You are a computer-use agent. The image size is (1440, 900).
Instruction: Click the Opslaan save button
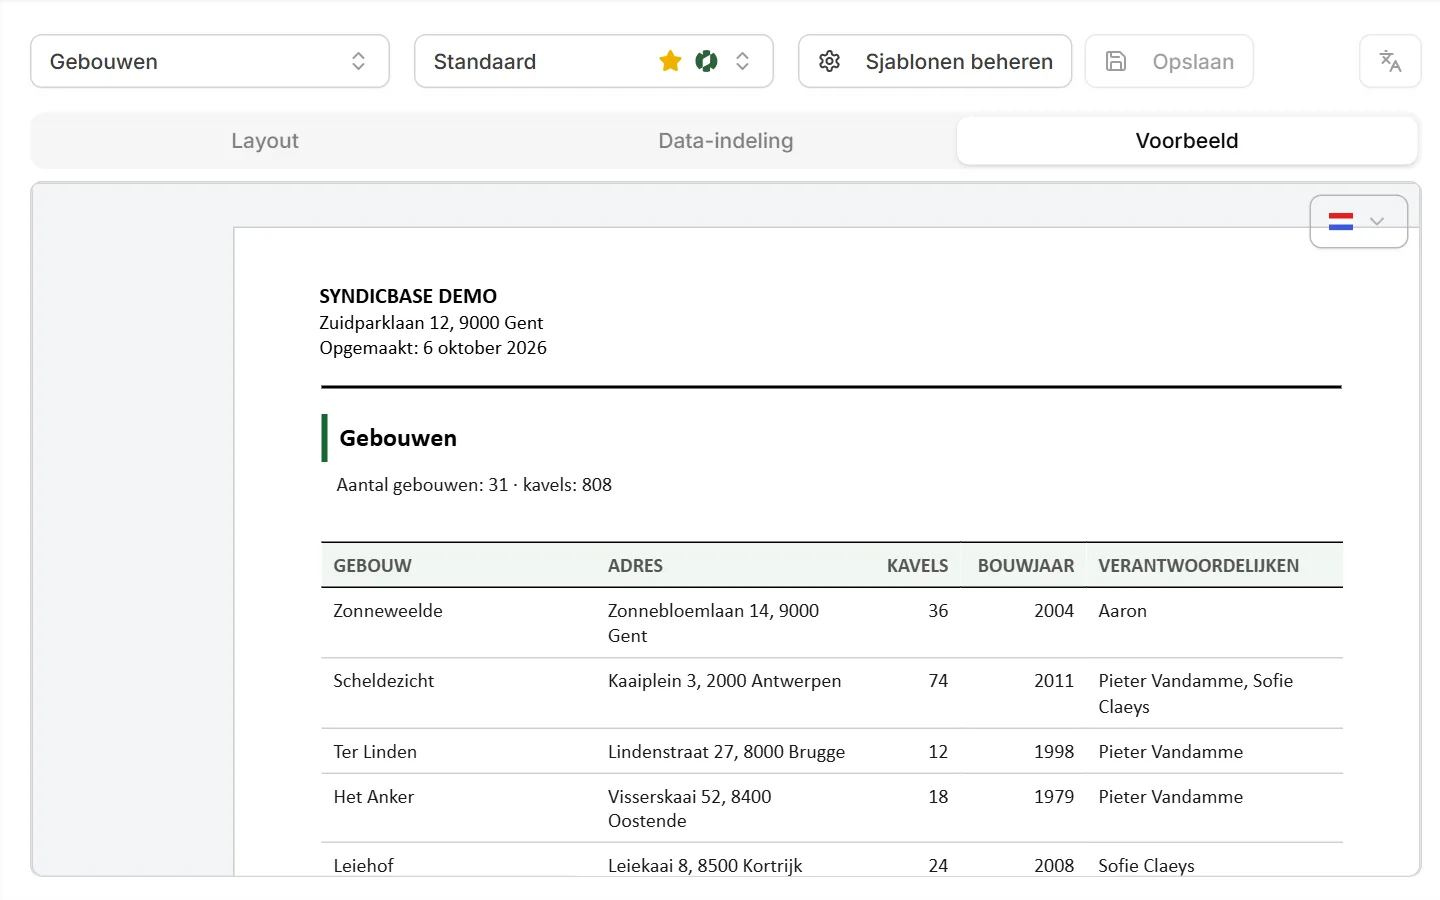(1169, 61)
